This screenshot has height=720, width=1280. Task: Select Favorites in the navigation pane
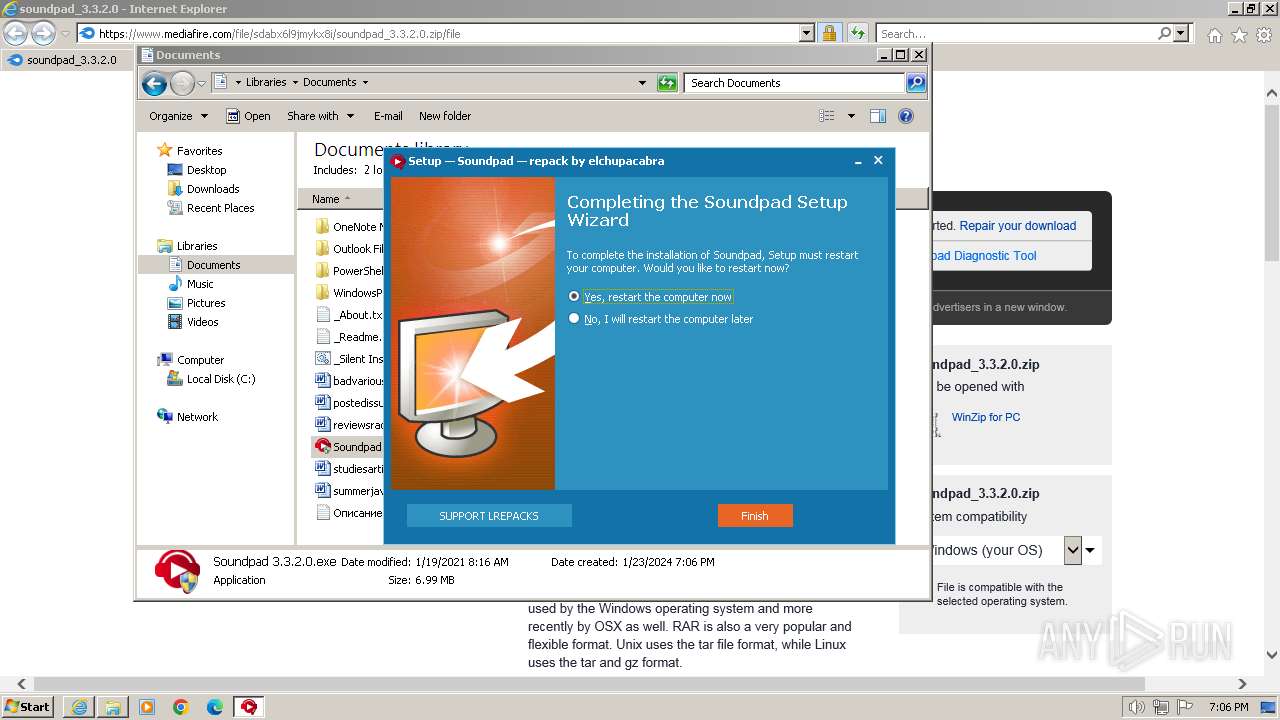coord(199,151)
